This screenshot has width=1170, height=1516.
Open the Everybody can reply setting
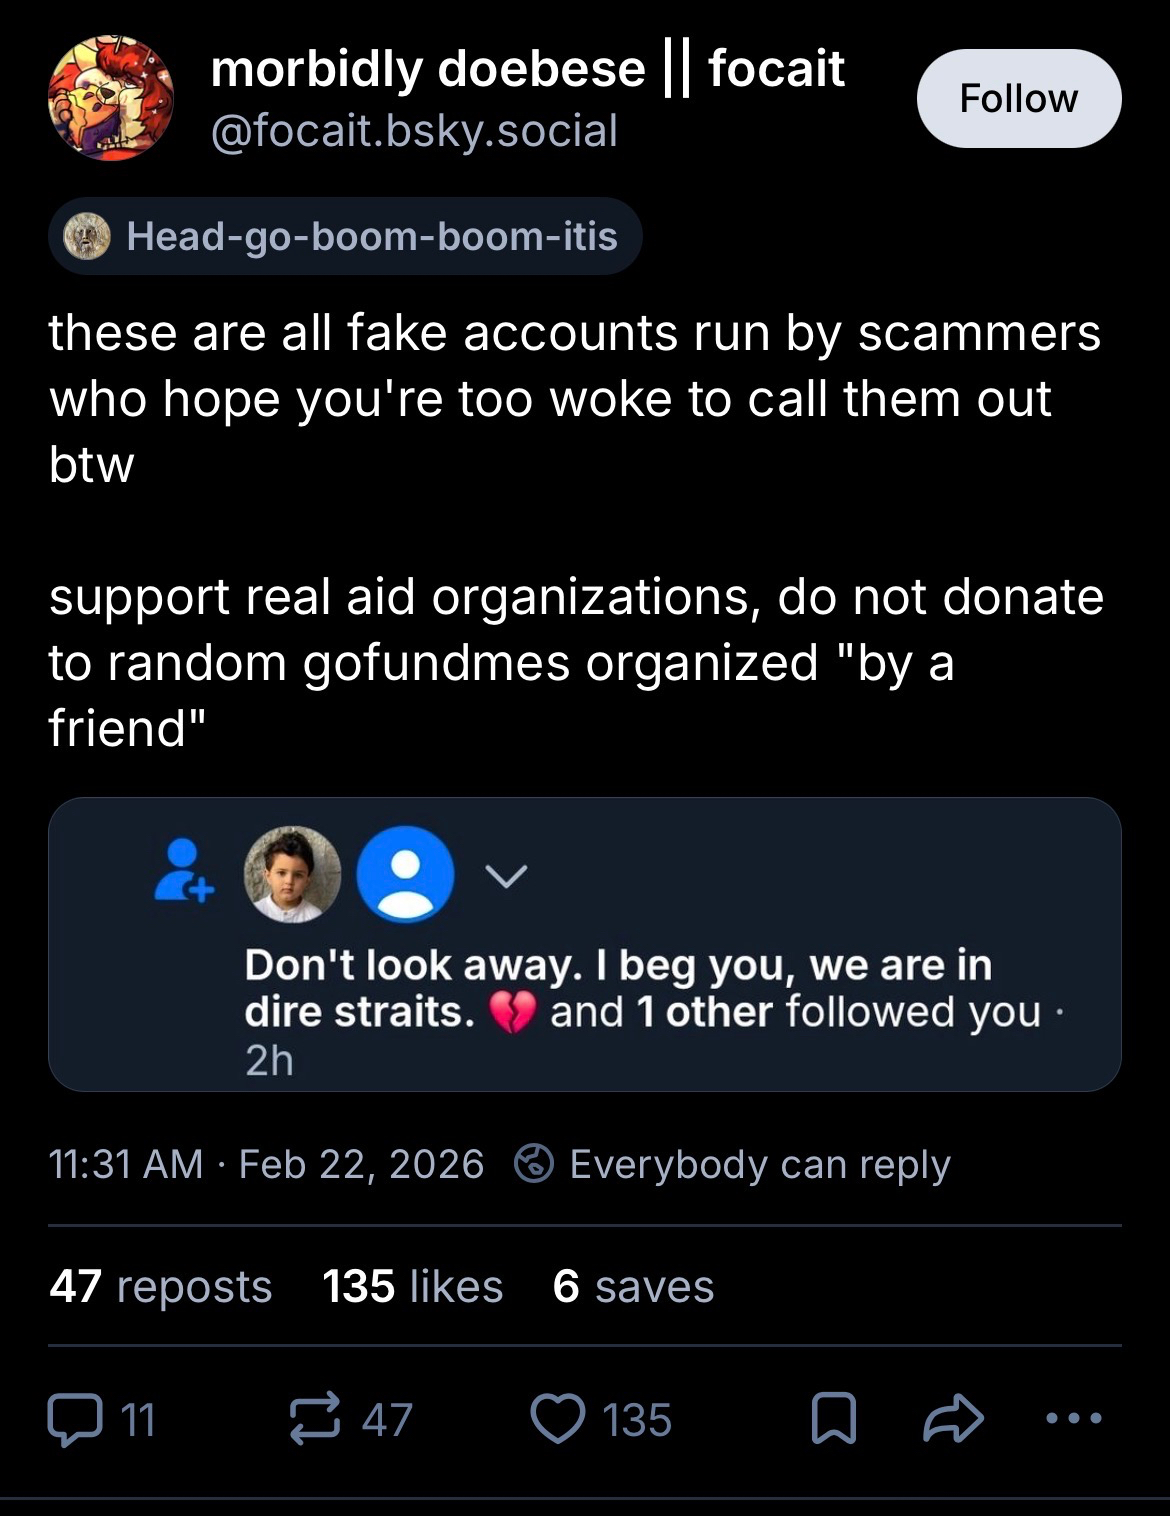[x=759, y=1164]
